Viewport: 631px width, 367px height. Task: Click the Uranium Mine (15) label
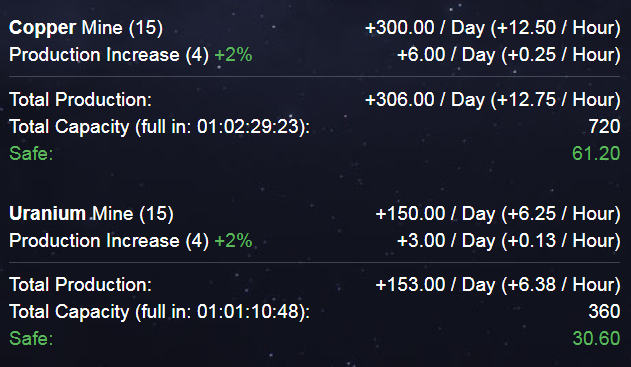91,214
